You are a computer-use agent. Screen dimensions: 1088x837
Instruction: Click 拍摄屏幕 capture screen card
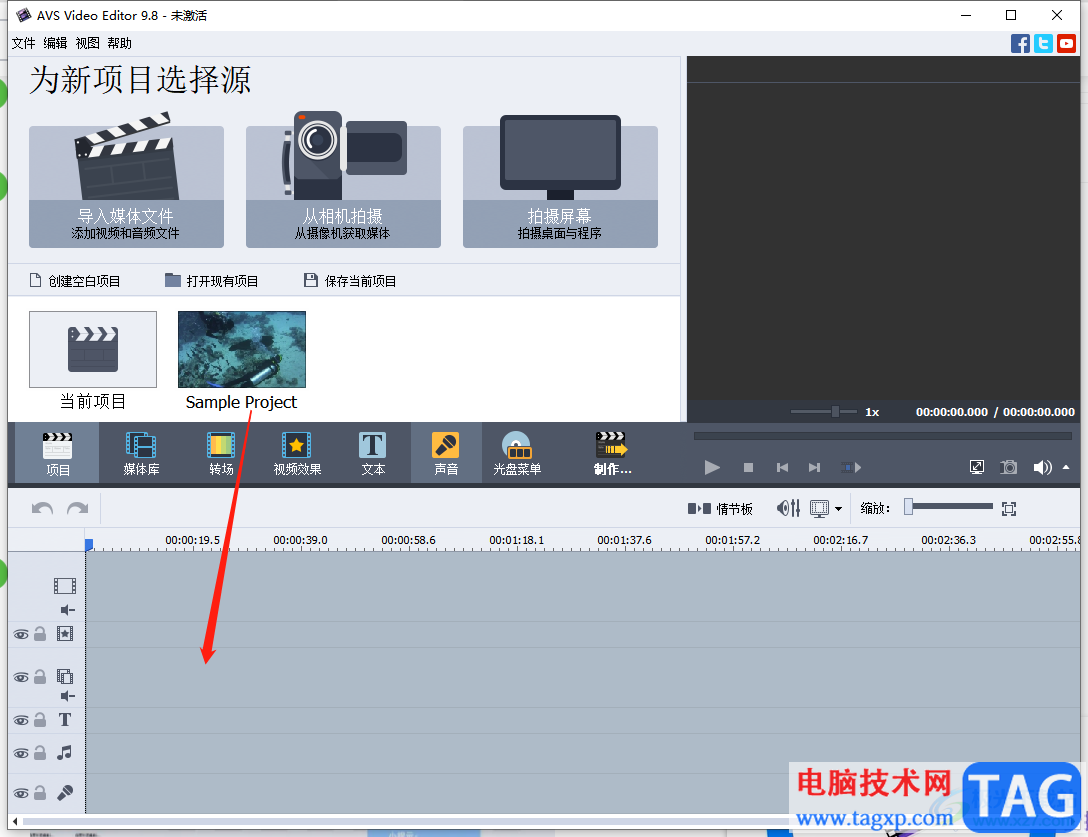(x=560, y=186)
